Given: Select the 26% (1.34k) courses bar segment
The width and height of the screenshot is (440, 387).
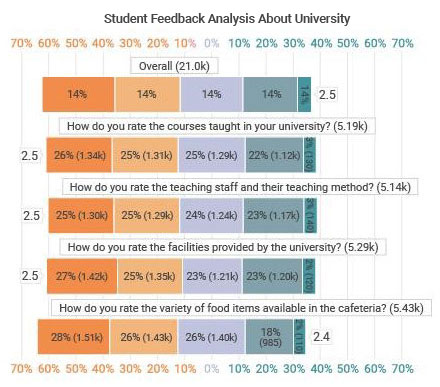Looking at the screenshot, I should coord(79,155).
